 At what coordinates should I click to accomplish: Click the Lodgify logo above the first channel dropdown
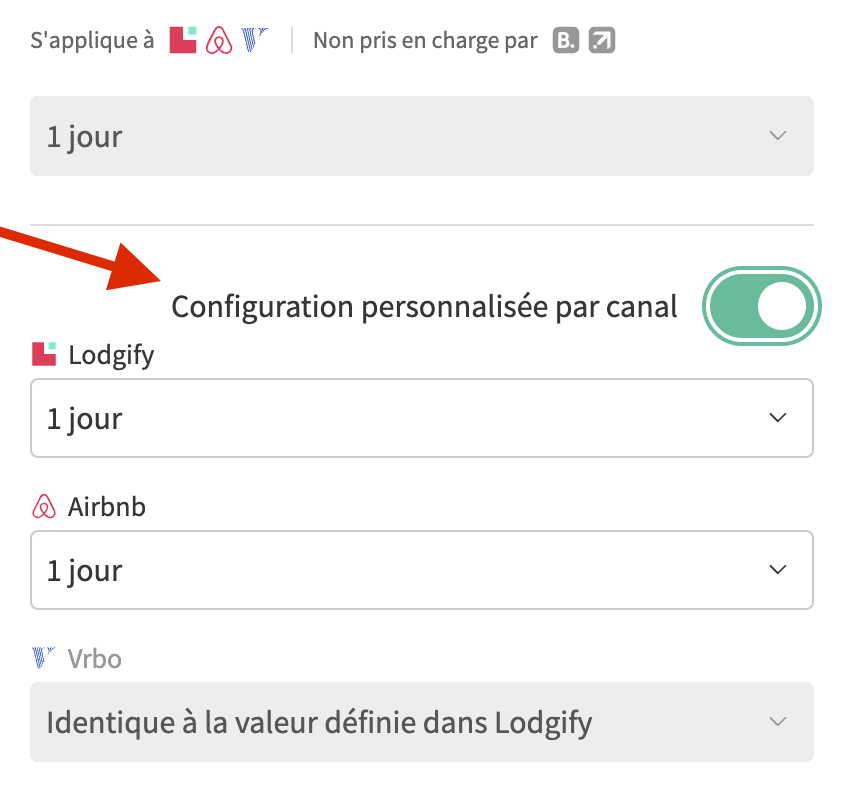(x=44, y=354)
